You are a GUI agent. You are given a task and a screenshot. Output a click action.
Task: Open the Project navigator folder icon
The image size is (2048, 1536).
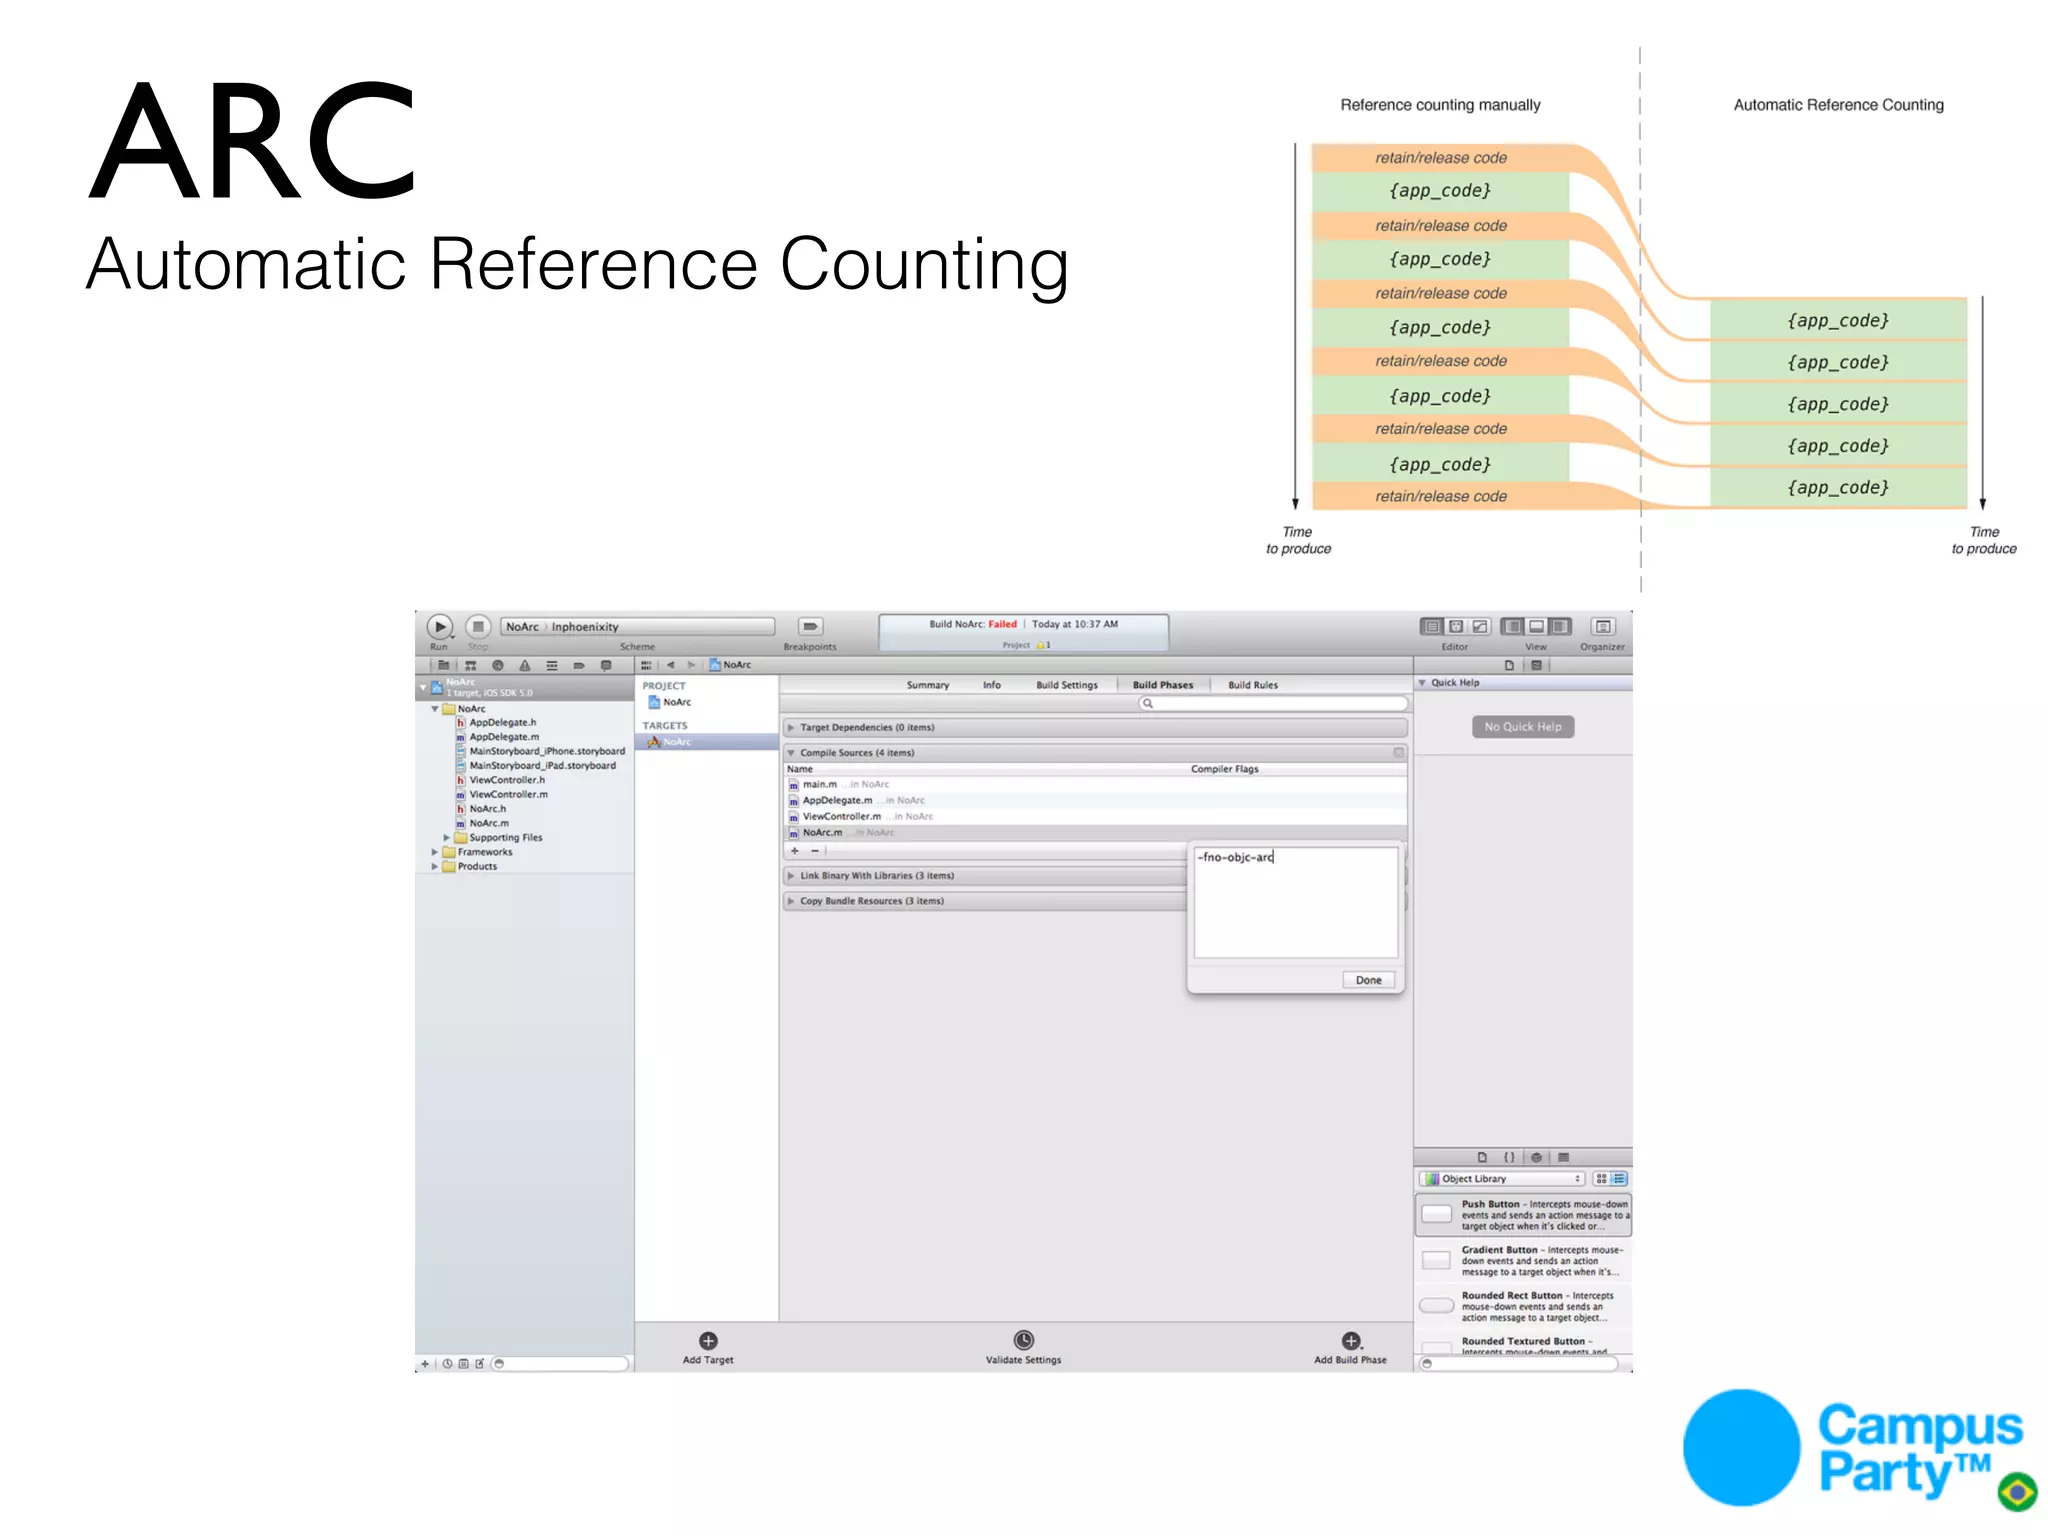pyautogui.click(x=443, y=665)
